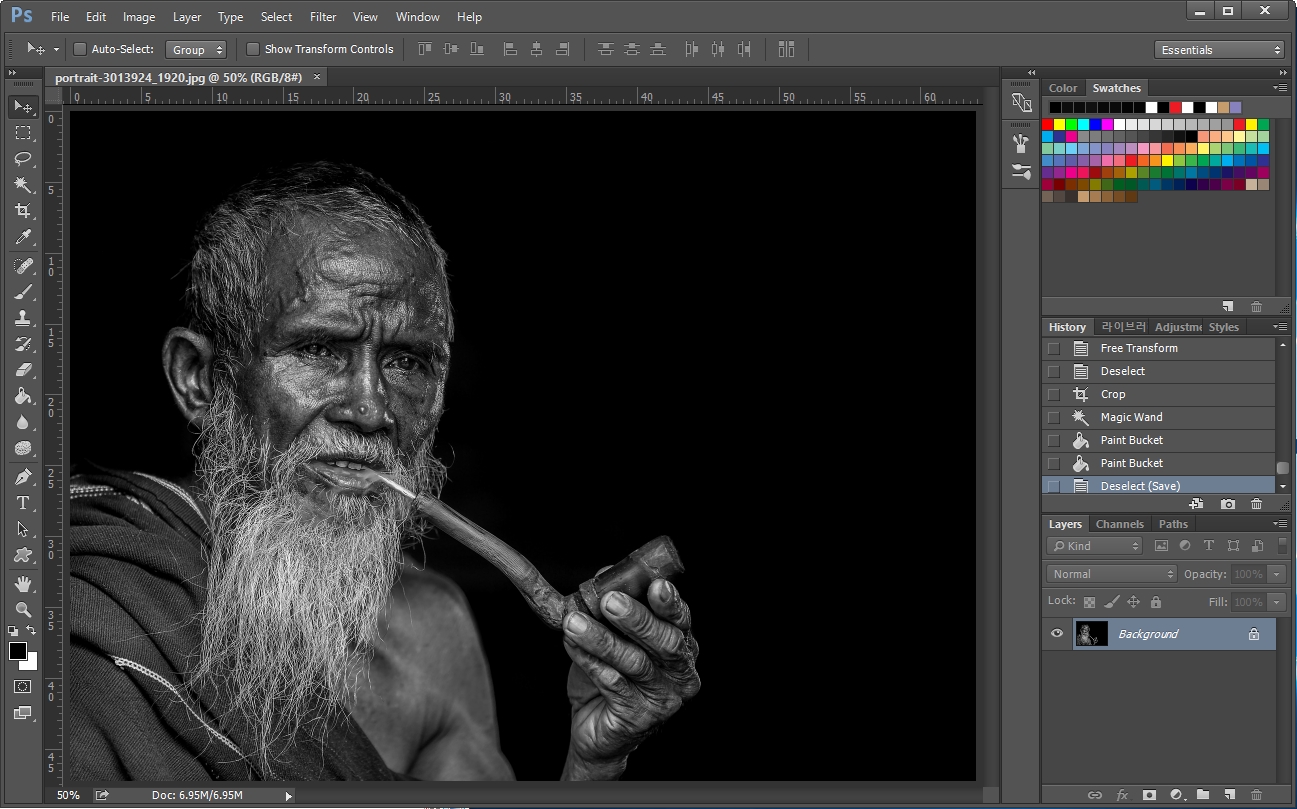The height and width of the screenshot is (809, 1297).
Task: Click the delete layer trash icon
Action: click(x=1256, y=795)
